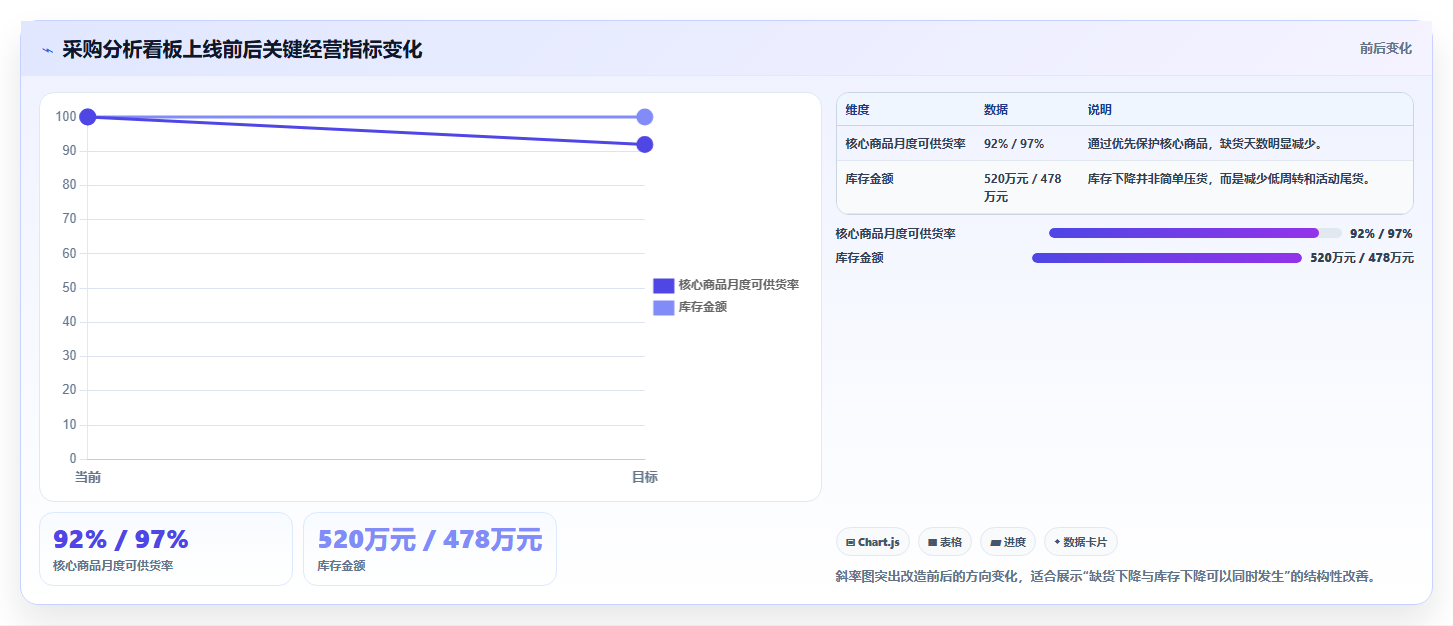1453x626 pixels.
Task: Click the dark point at 目标 near 92
Action: [x=645, y=144]
